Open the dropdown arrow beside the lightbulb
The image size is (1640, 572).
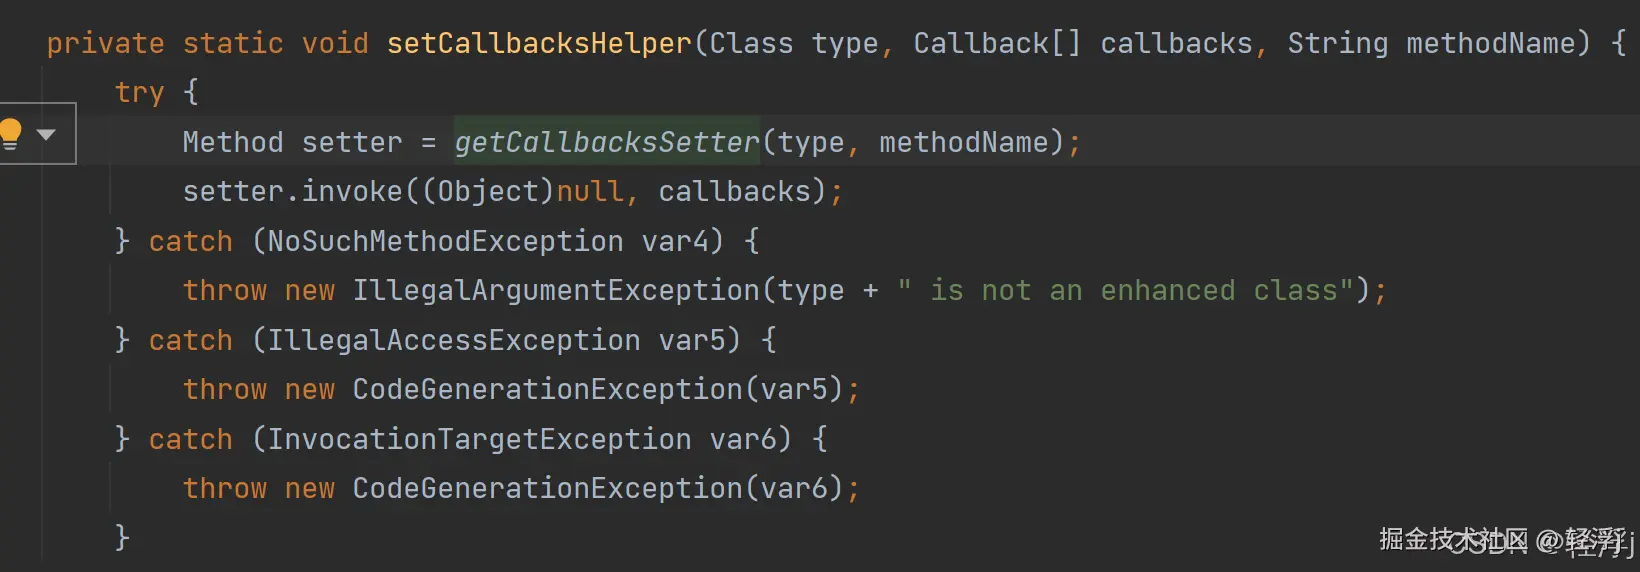click(x=46, y=134)
